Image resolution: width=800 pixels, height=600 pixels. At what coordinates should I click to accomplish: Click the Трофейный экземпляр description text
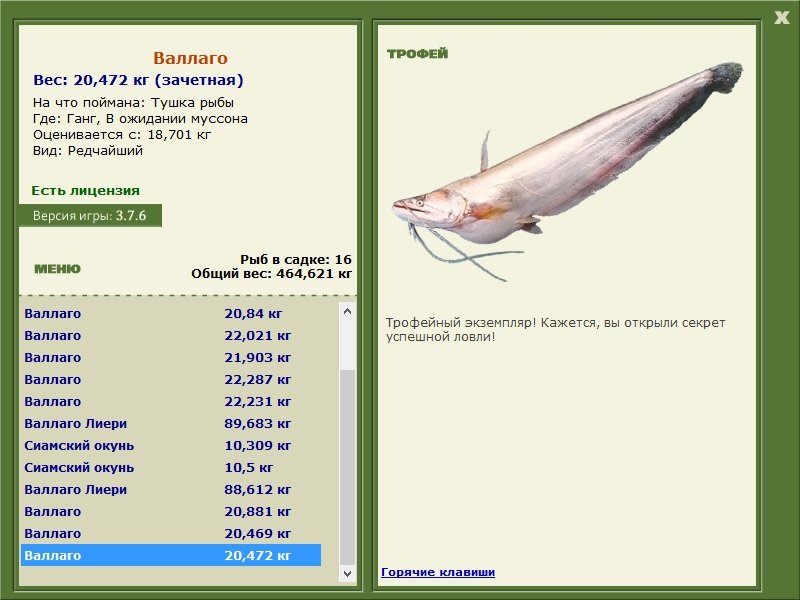pos(555,330)
